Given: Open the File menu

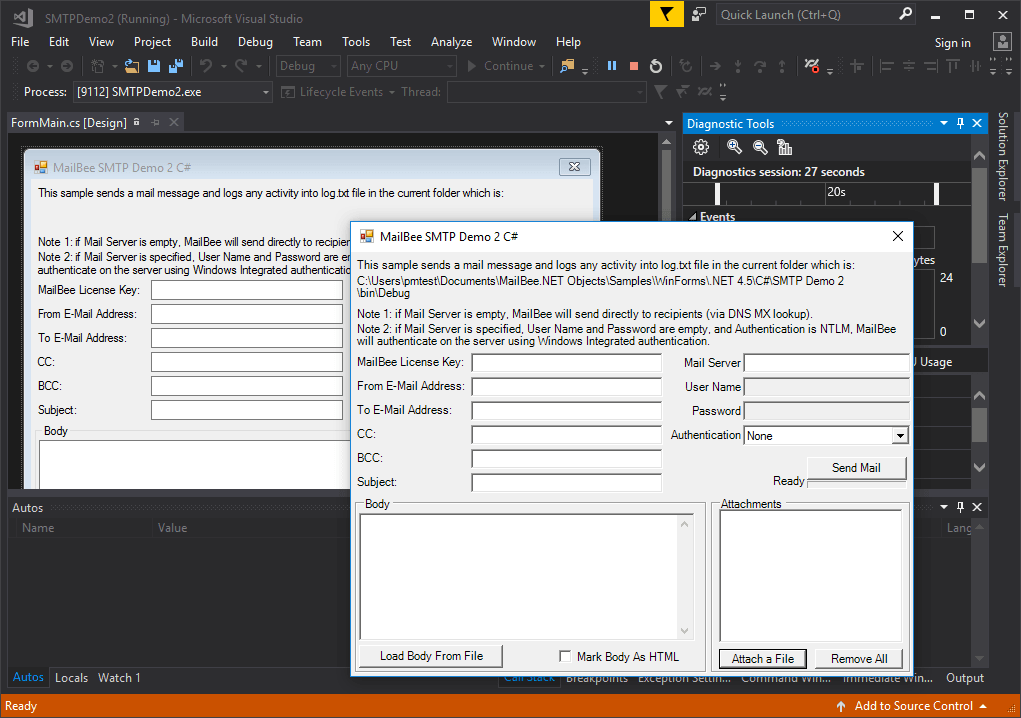Looking at the screenshot, I should (x=20, y=42).
